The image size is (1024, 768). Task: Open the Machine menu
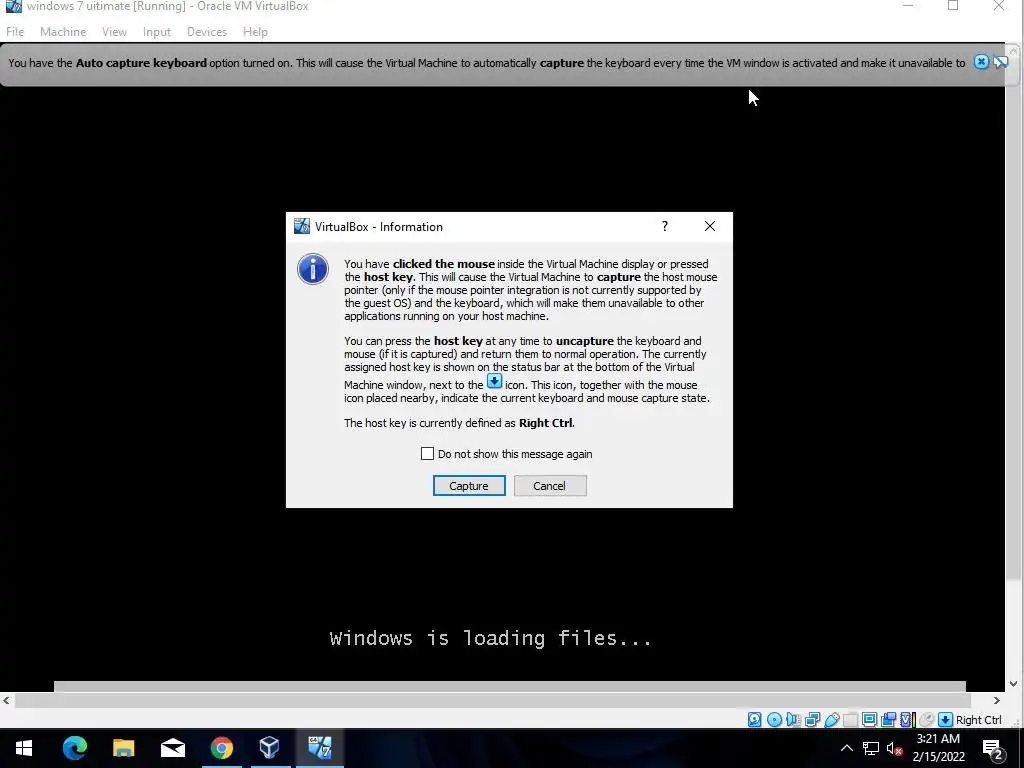click(x=63, y=31)
